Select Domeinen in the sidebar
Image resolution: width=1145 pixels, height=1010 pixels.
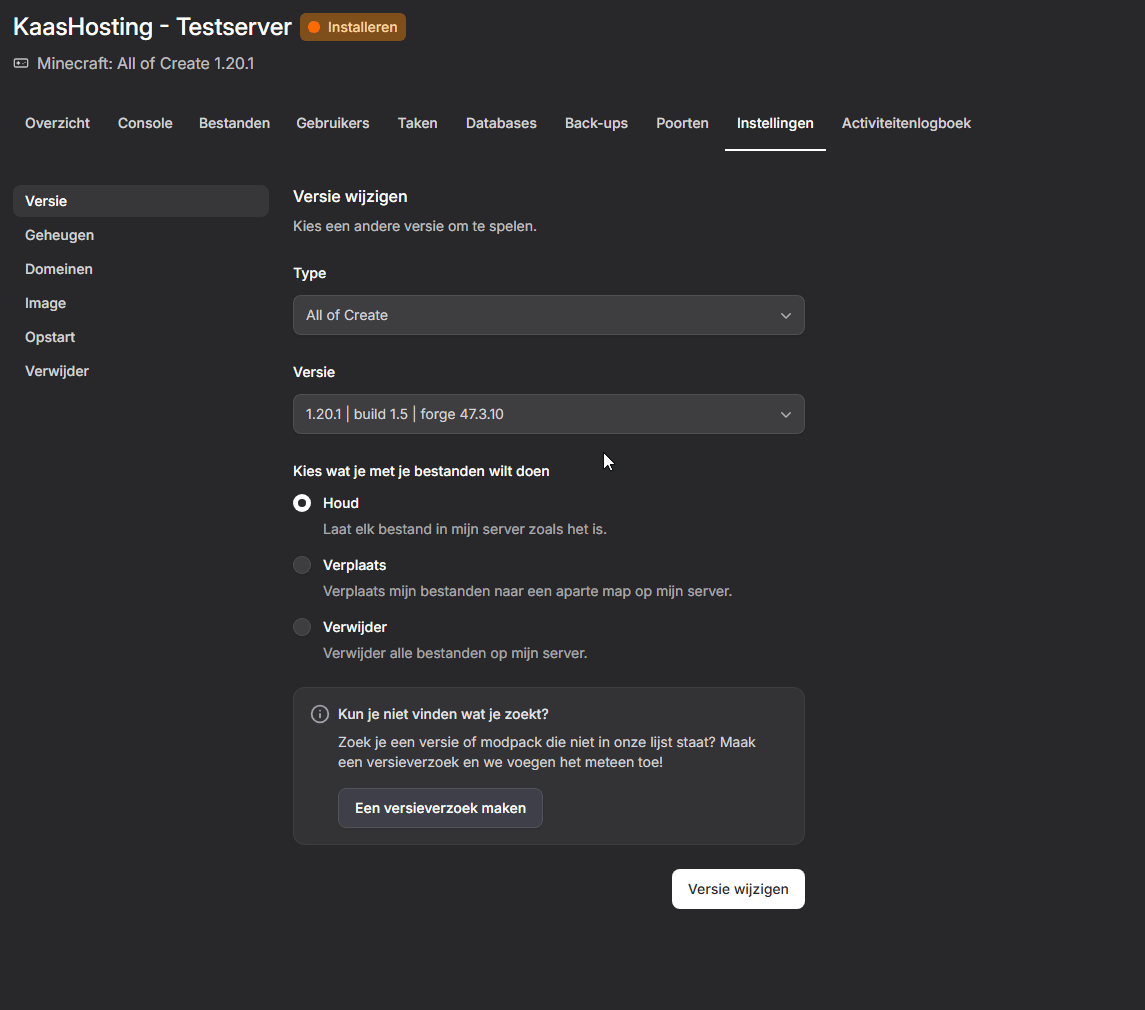point(59,269)
